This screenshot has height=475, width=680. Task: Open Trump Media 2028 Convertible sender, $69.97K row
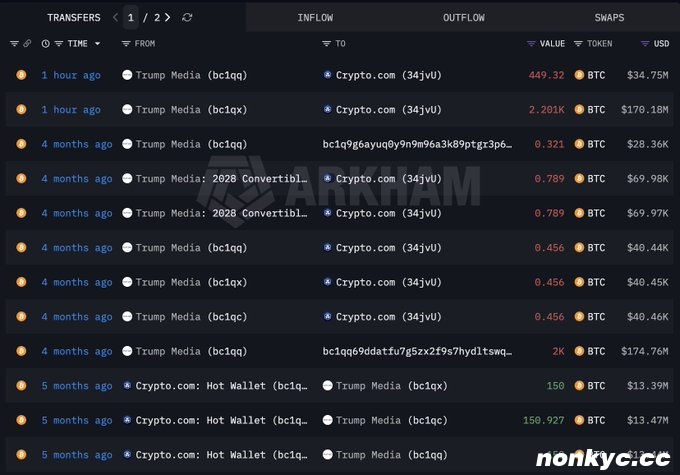point(221,213)
